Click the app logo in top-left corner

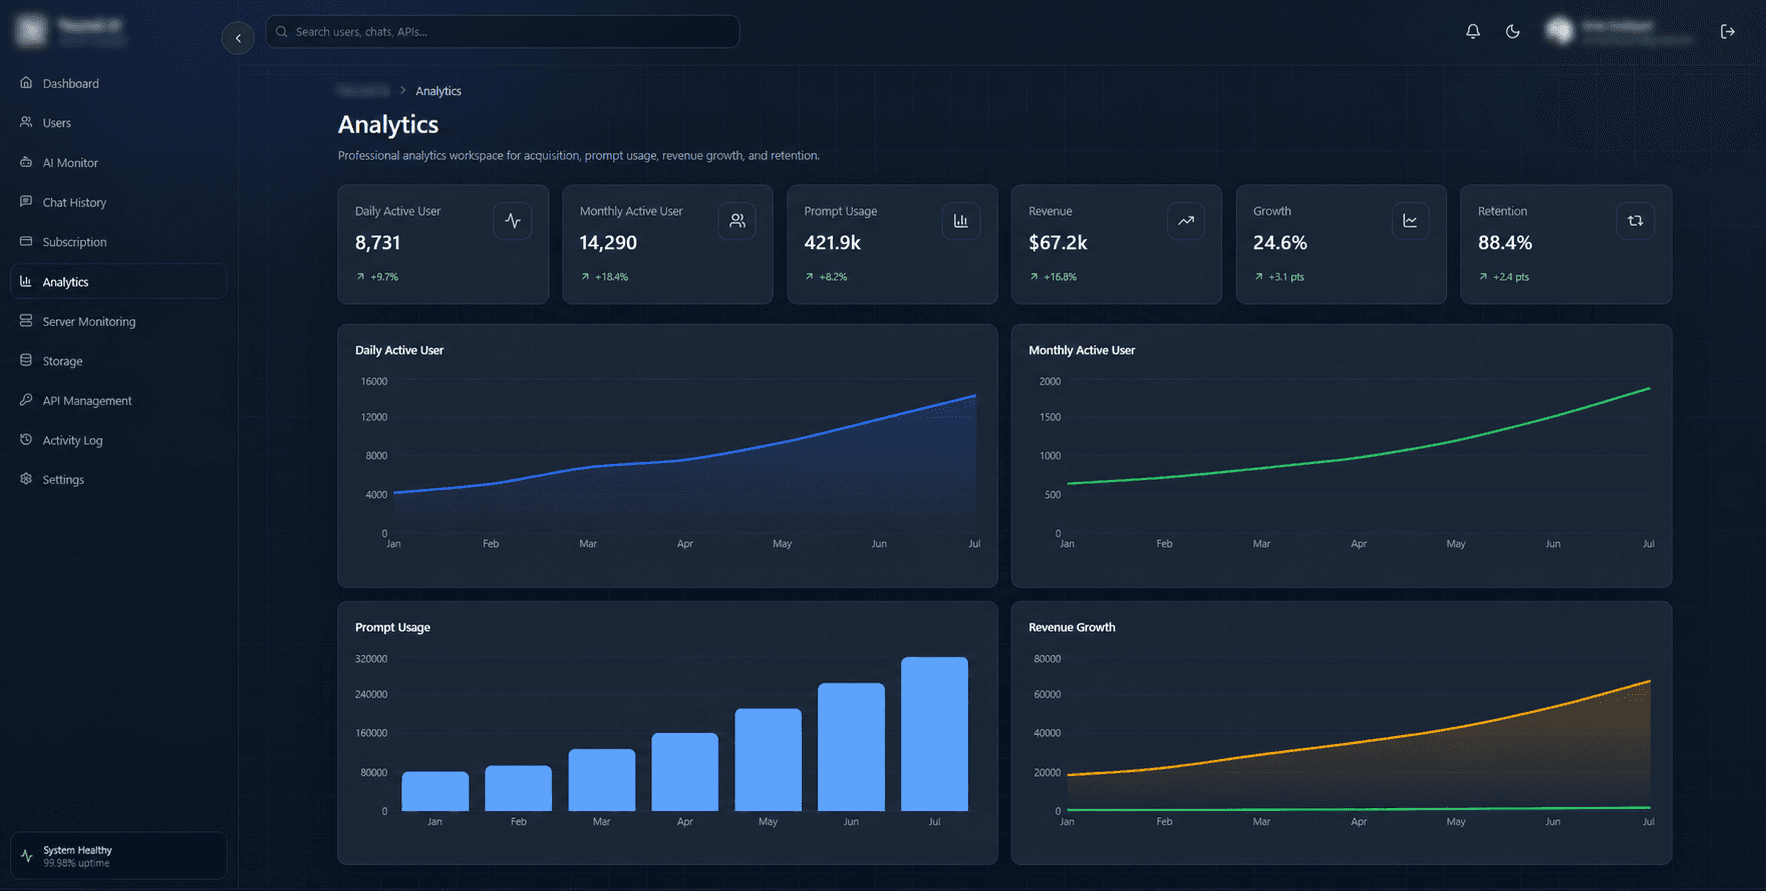click(x=31, y=31)
